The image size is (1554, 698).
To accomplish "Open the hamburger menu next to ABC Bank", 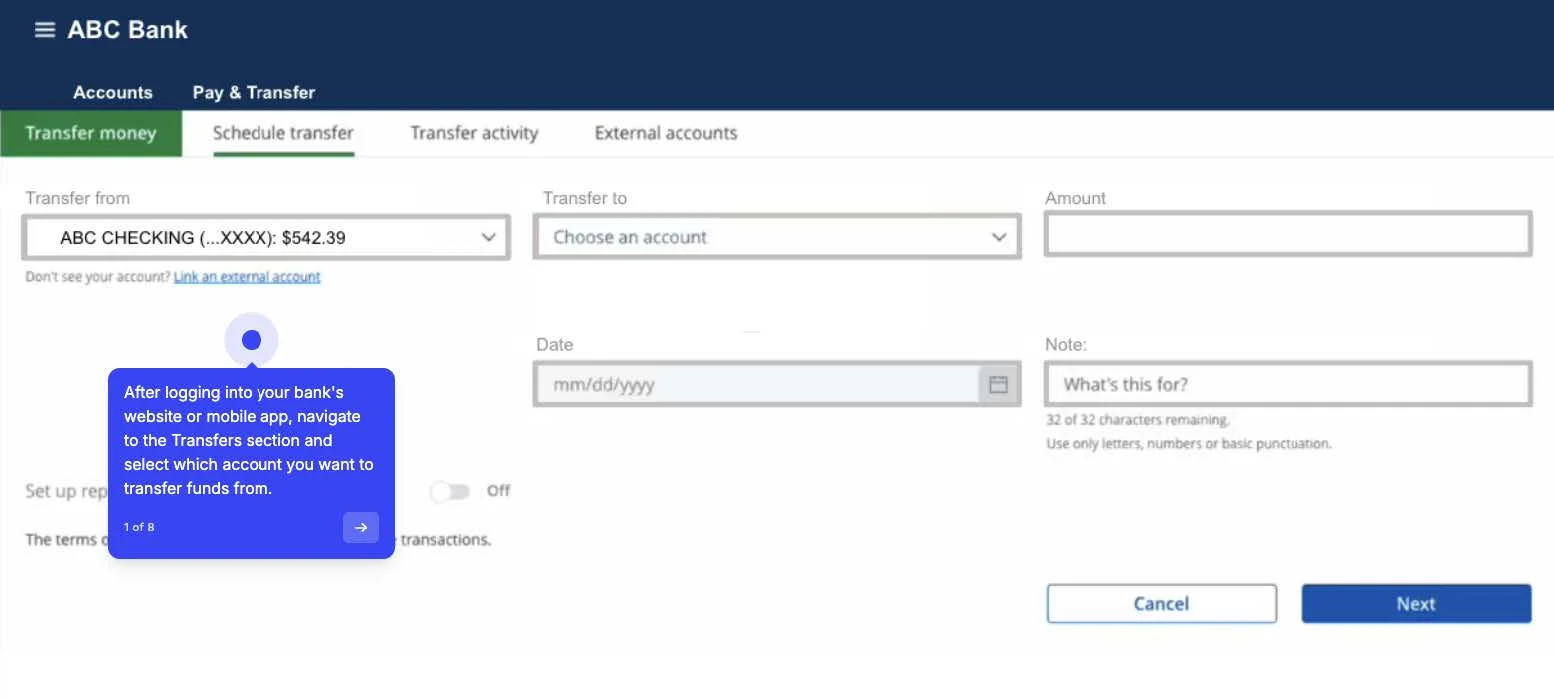I will point(44,30).
